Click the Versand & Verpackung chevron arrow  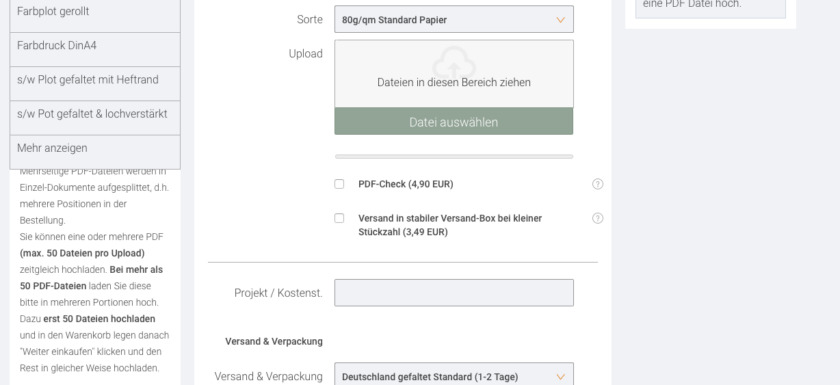[560, 377]
